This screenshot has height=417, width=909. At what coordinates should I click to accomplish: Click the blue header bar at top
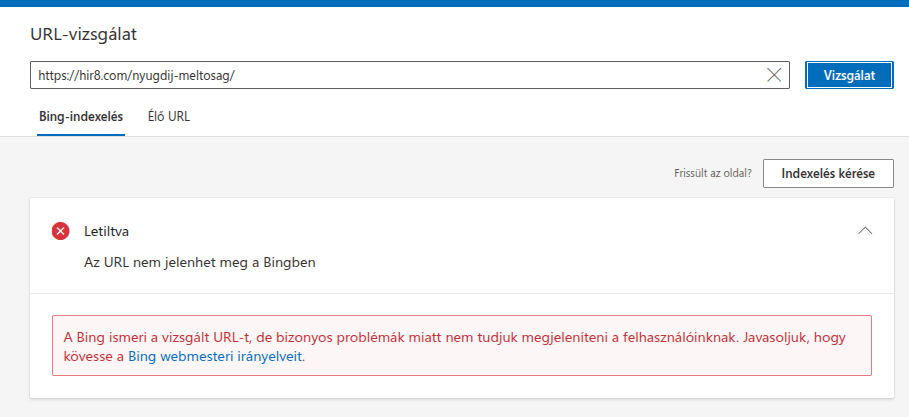click(454, 3)
